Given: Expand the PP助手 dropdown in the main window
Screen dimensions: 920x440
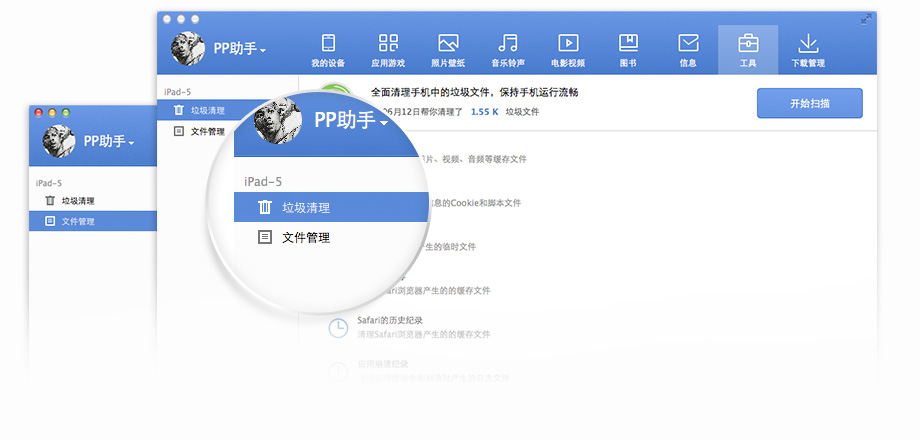Looking at the screenshot, I should pos(239,49).
